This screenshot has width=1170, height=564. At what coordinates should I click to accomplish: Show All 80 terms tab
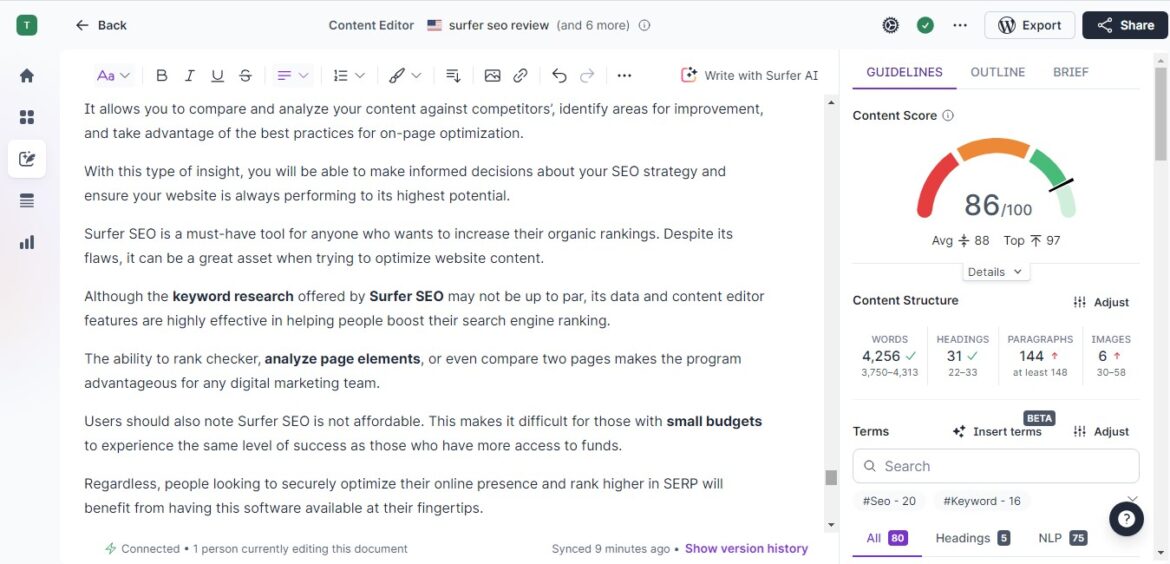tap(886, 538)
